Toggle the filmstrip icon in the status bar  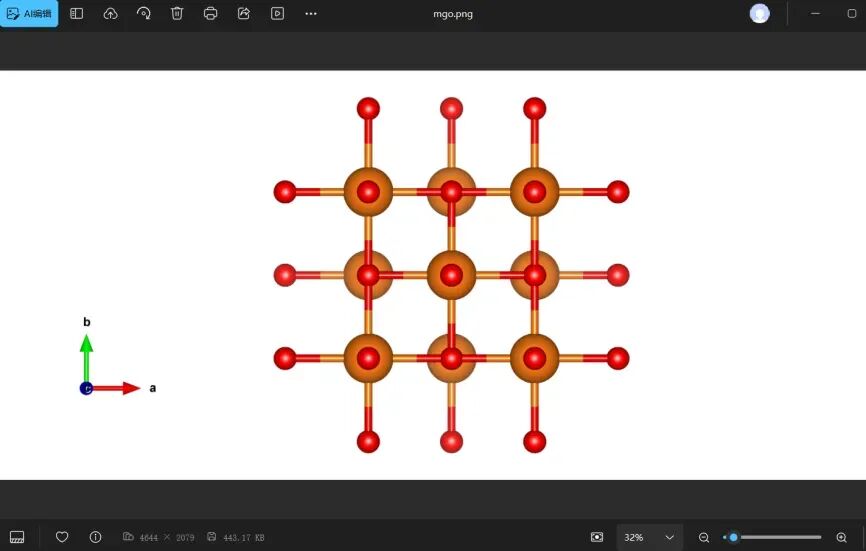17,537
